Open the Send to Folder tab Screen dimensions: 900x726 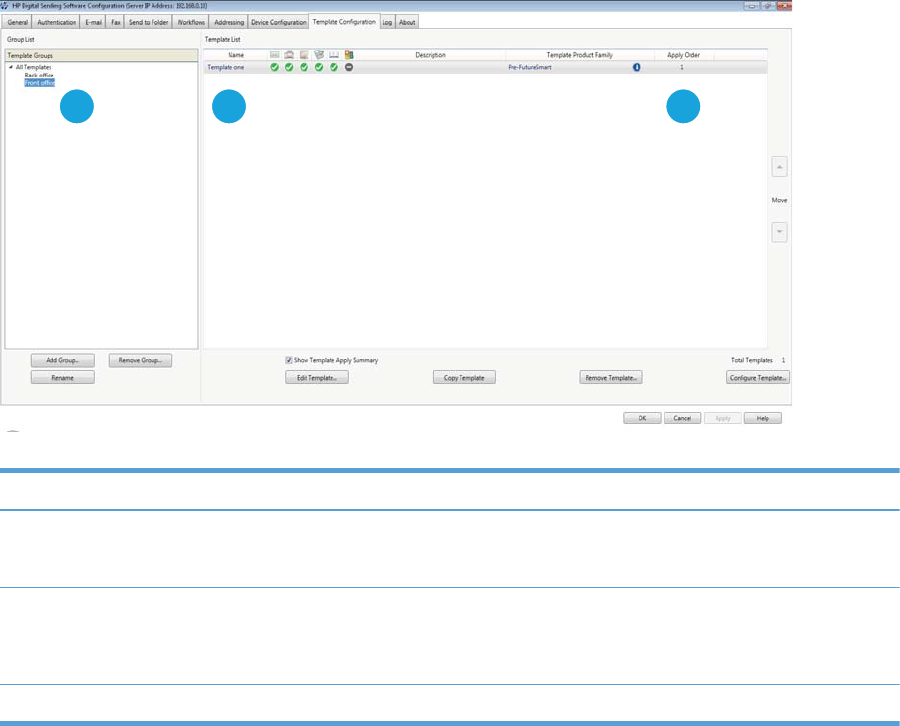pos(148,22)
